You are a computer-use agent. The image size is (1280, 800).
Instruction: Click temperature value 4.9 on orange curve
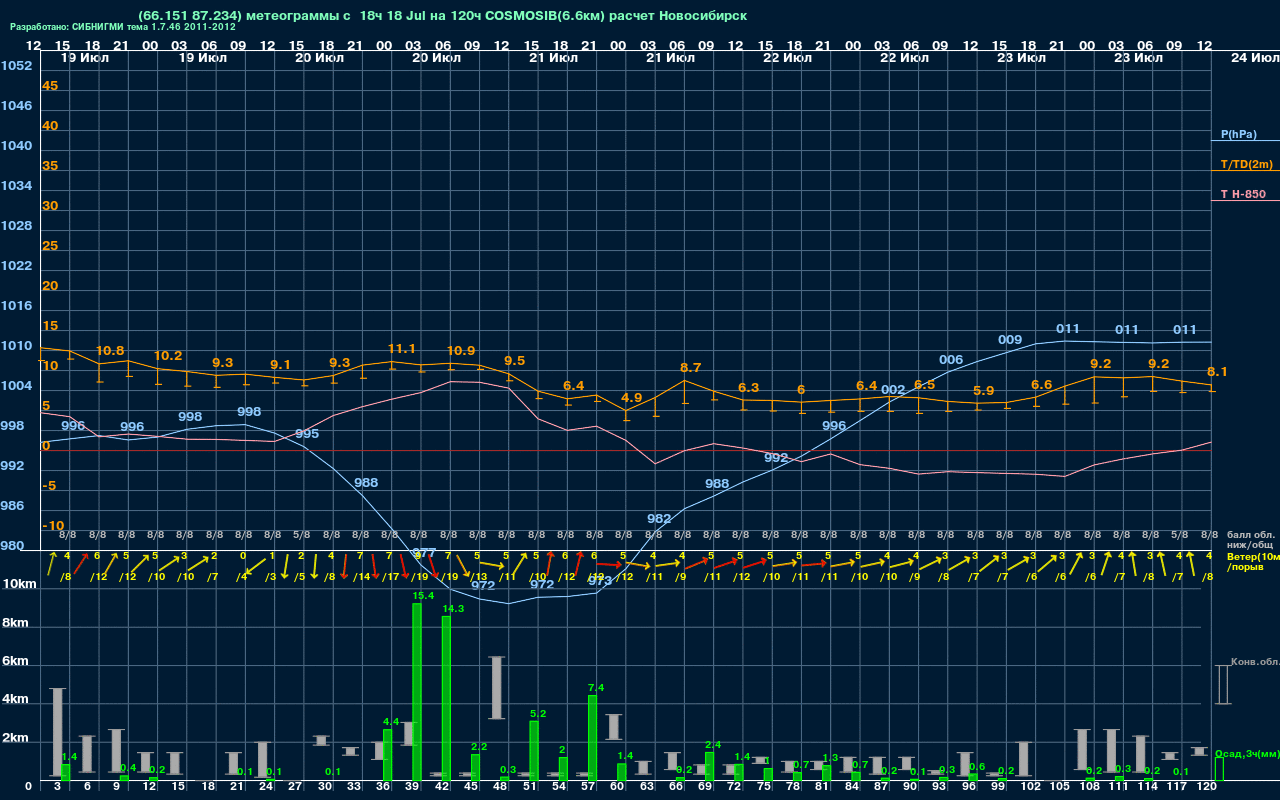tap(631, 398)
